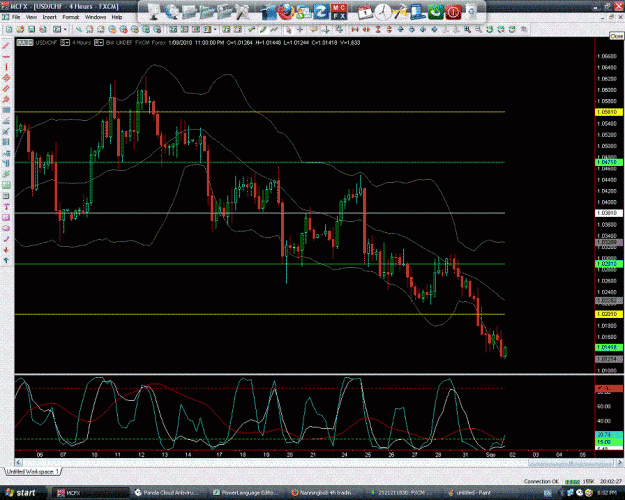The width and height of the screenshot is (625, 500).
Task: Select the ellipse drawing tool in sidebar
Action: point(6,228)
